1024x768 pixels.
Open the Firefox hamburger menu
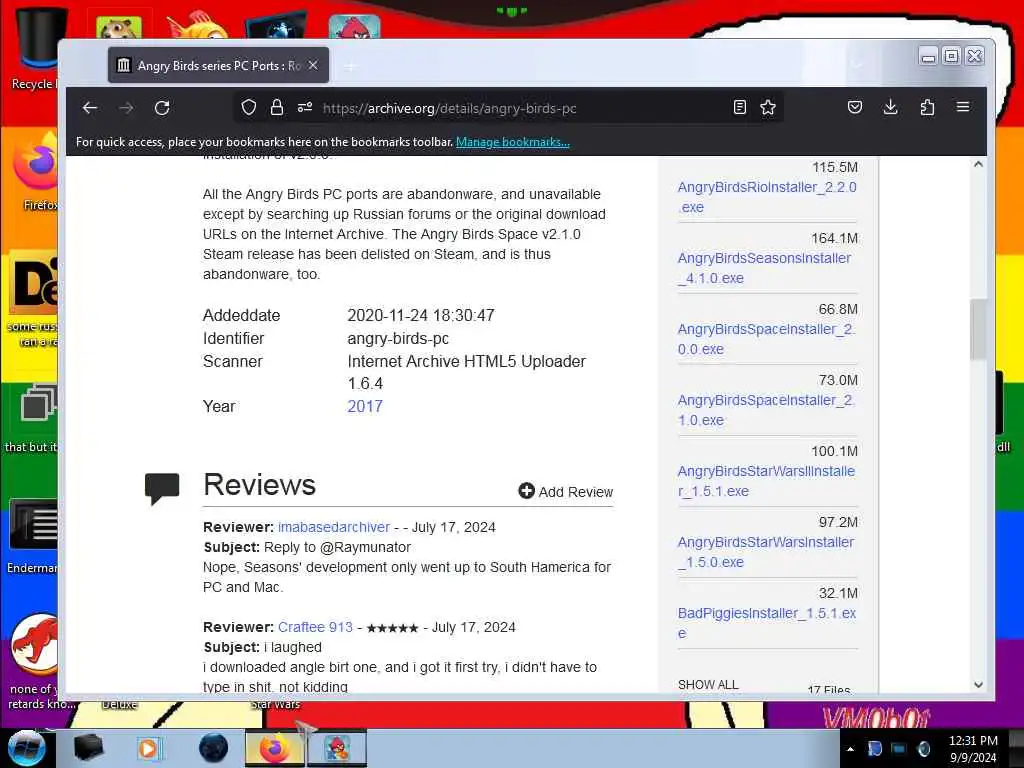[x=963, y=106]
